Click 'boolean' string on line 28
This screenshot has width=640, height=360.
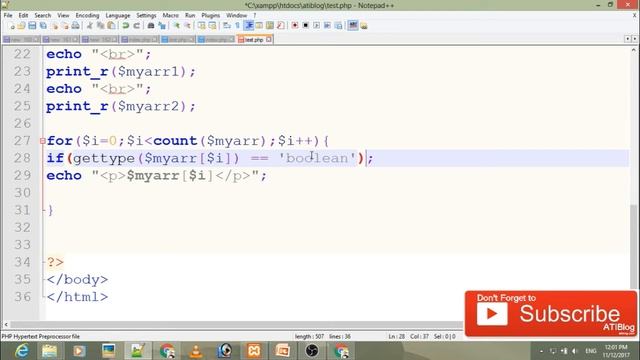pyautogui.click(x=318, y=158)
